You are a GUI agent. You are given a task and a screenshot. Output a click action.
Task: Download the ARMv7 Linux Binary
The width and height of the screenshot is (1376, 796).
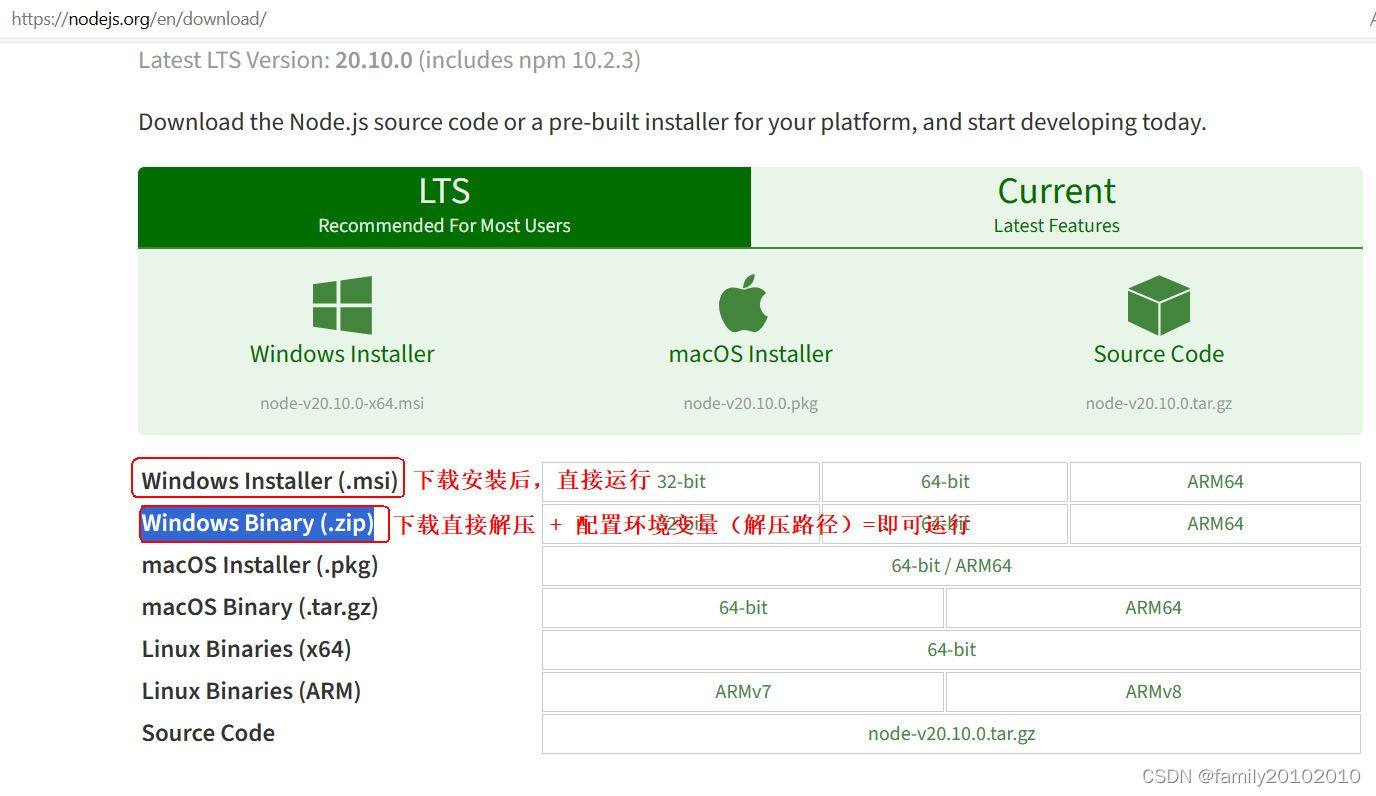(742, 691)
